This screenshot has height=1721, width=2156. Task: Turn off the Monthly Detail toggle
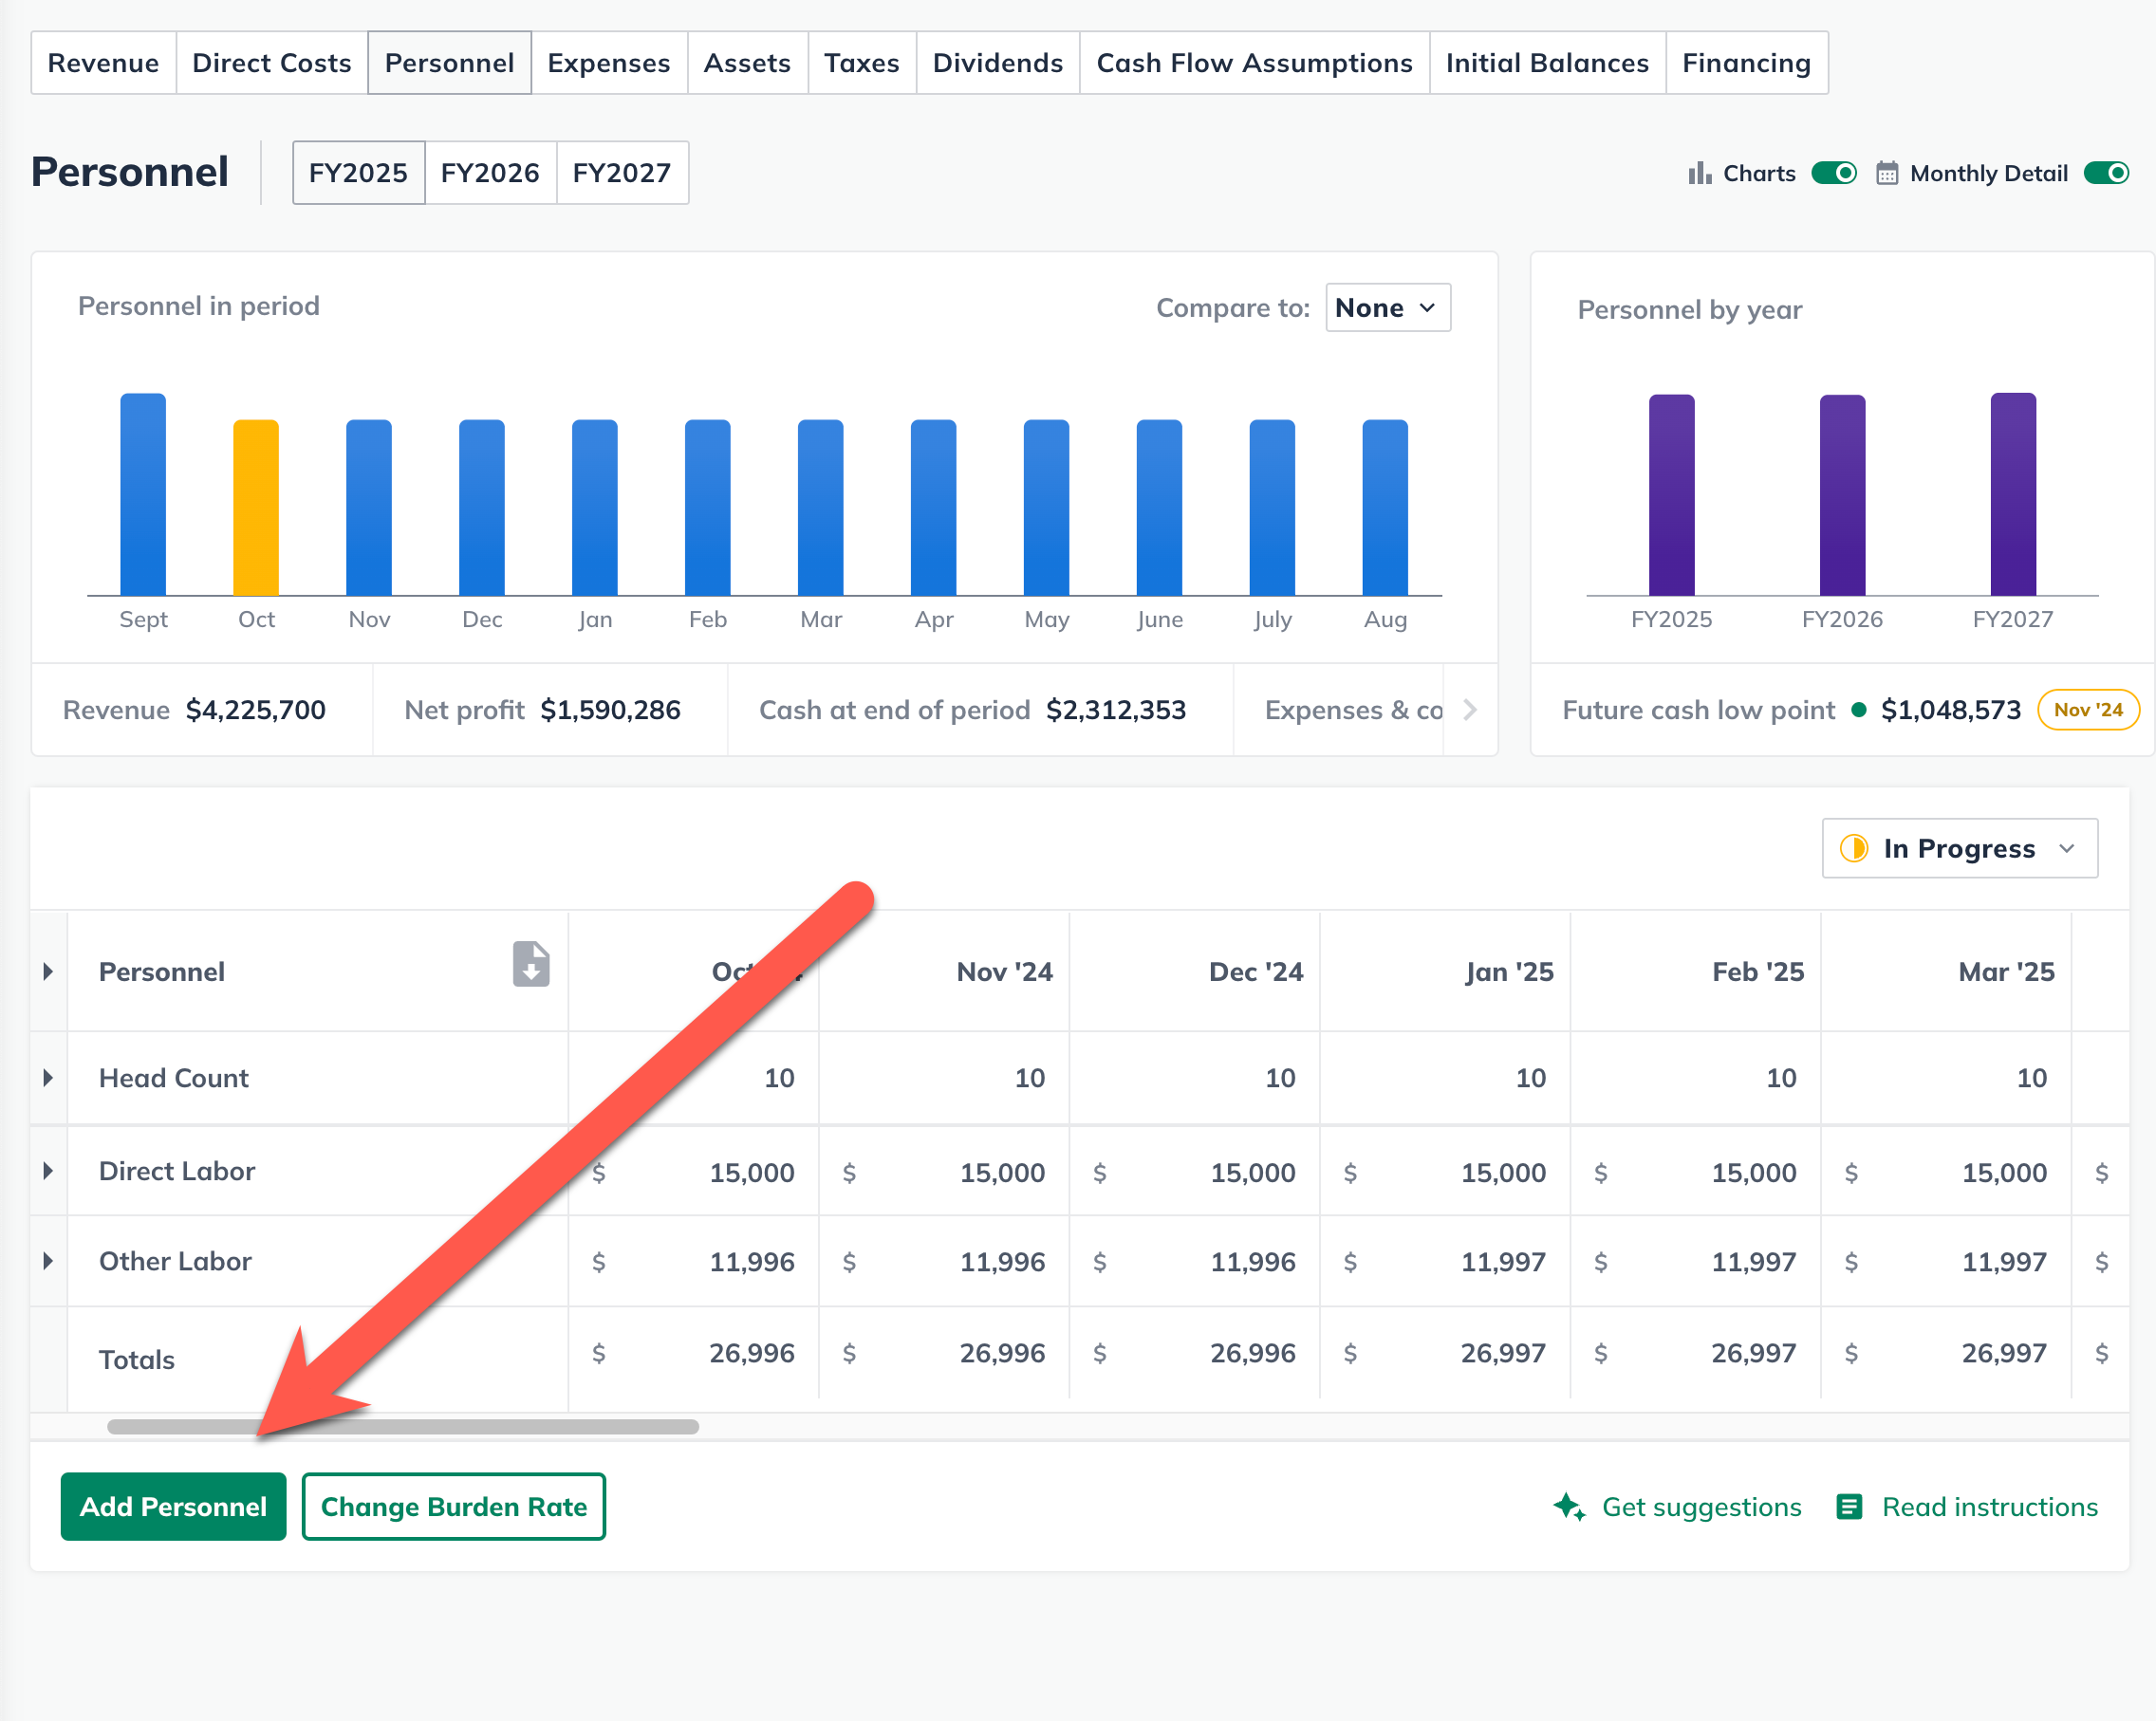point(2106,173)
